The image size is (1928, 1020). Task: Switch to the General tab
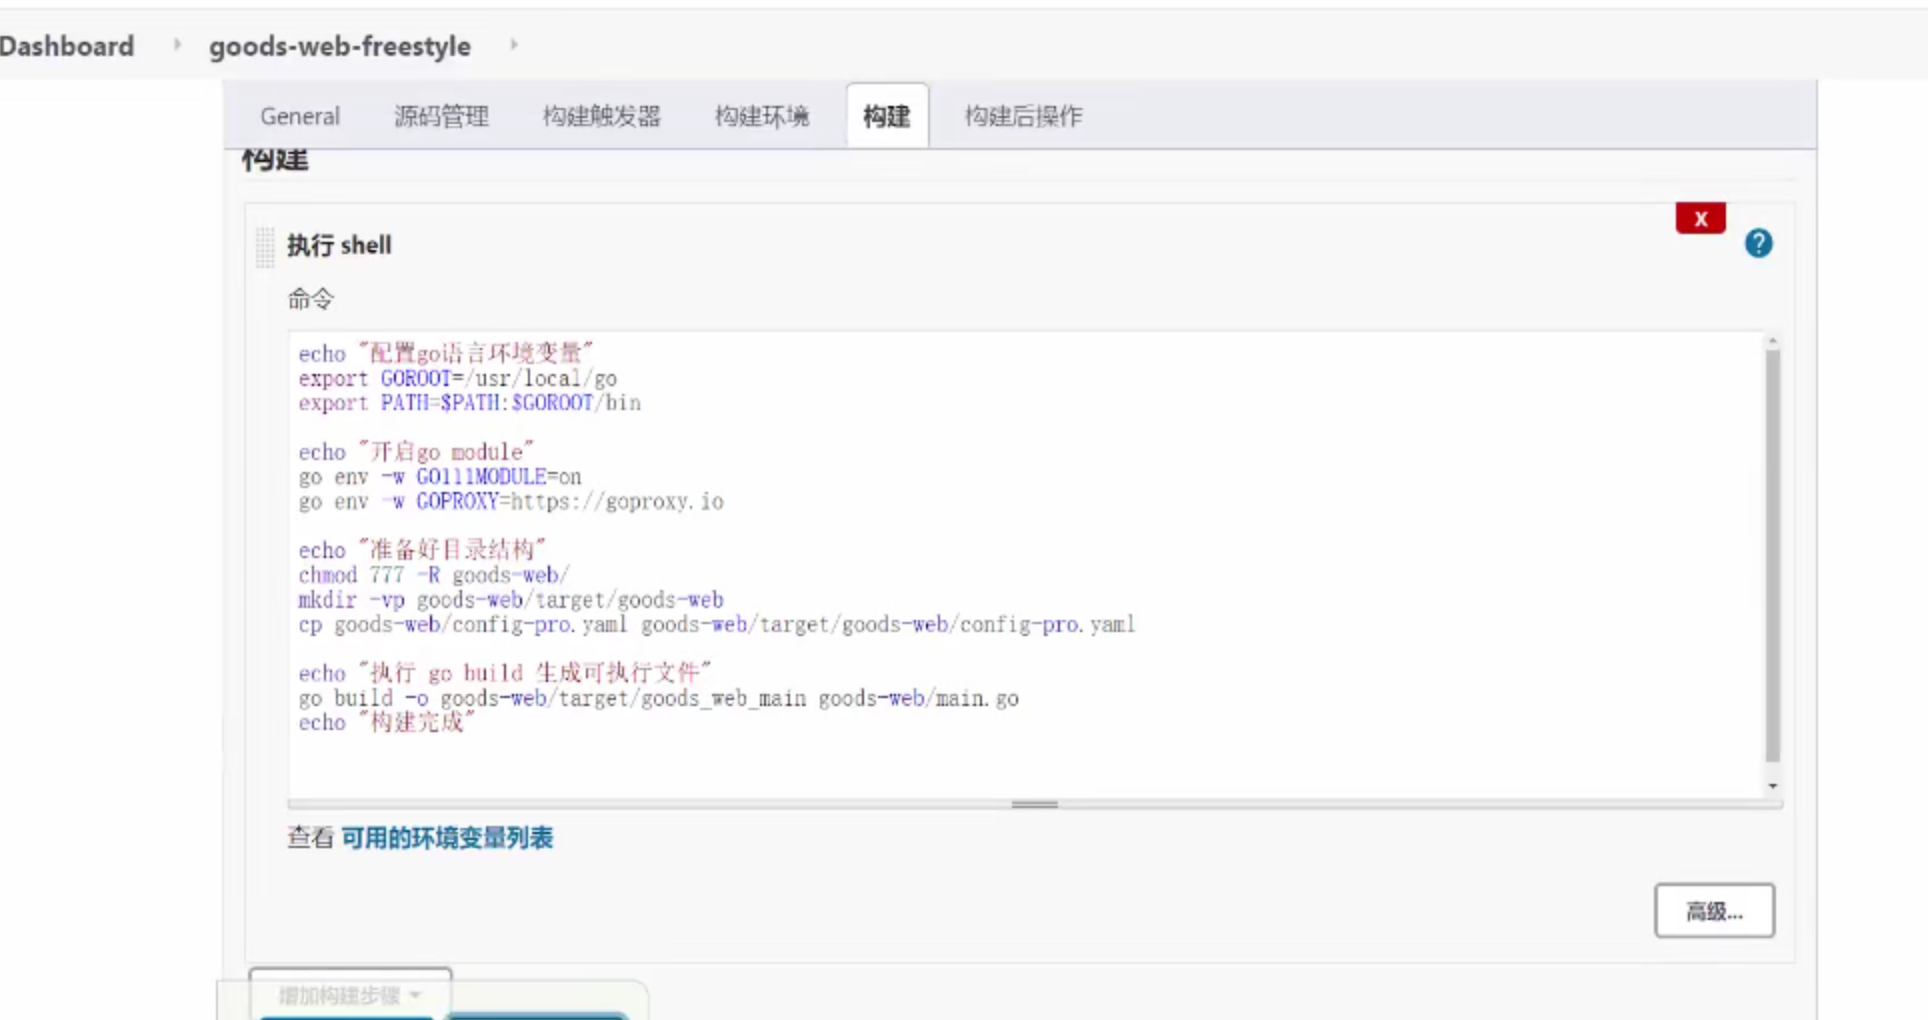coord(300,116)
